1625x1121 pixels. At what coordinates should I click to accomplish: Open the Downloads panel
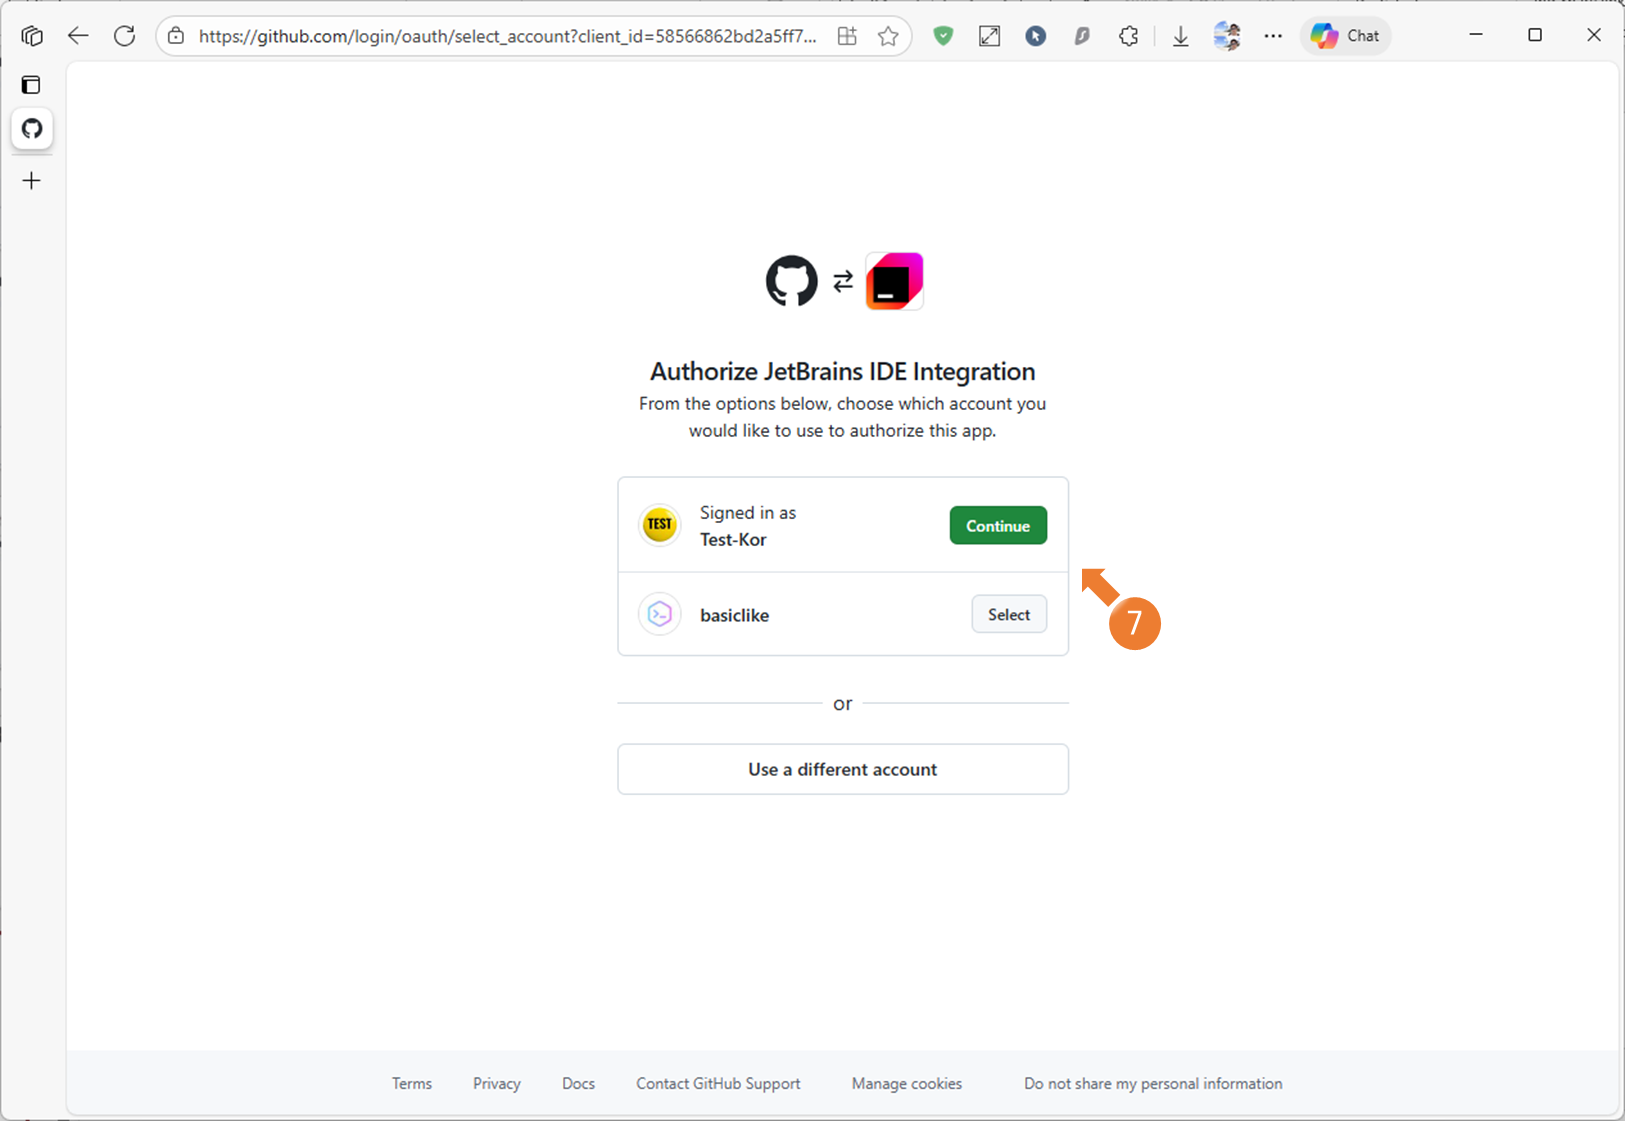point(1181,36)
